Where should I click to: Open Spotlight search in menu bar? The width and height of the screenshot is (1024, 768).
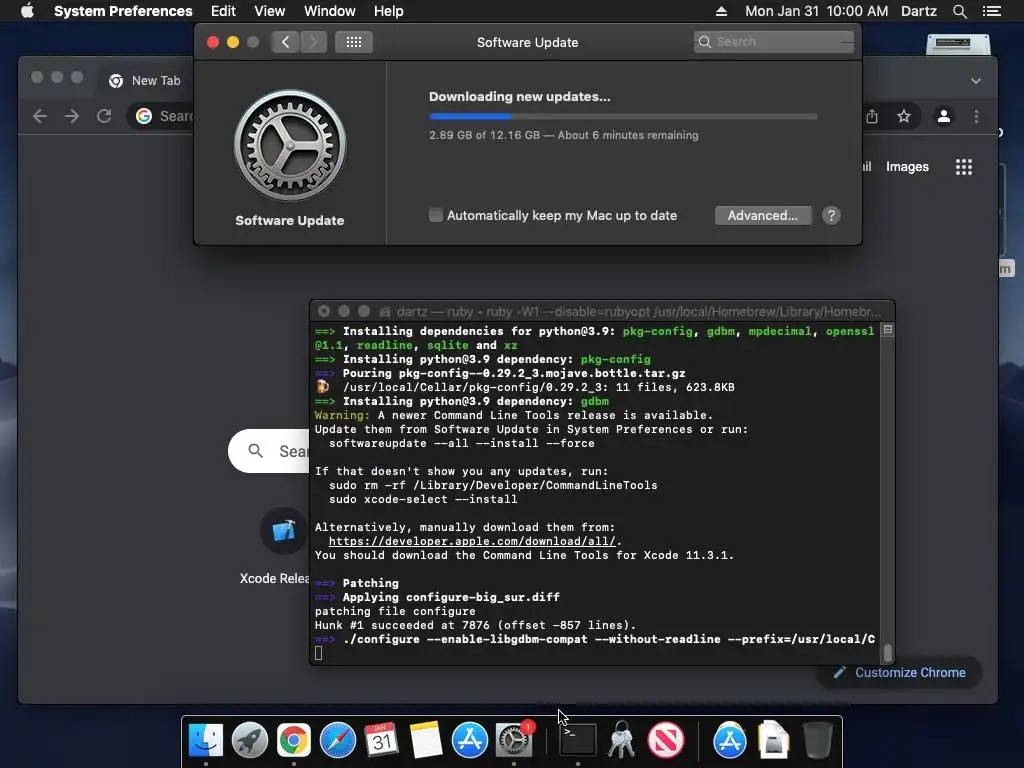pos(959,11)
